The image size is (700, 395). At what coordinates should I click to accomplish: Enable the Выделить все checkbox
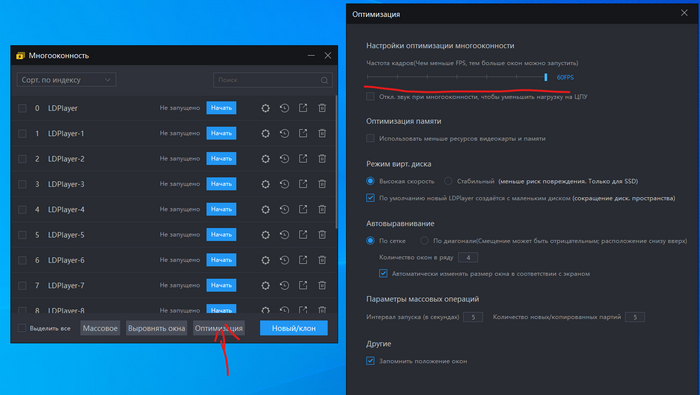21,328
